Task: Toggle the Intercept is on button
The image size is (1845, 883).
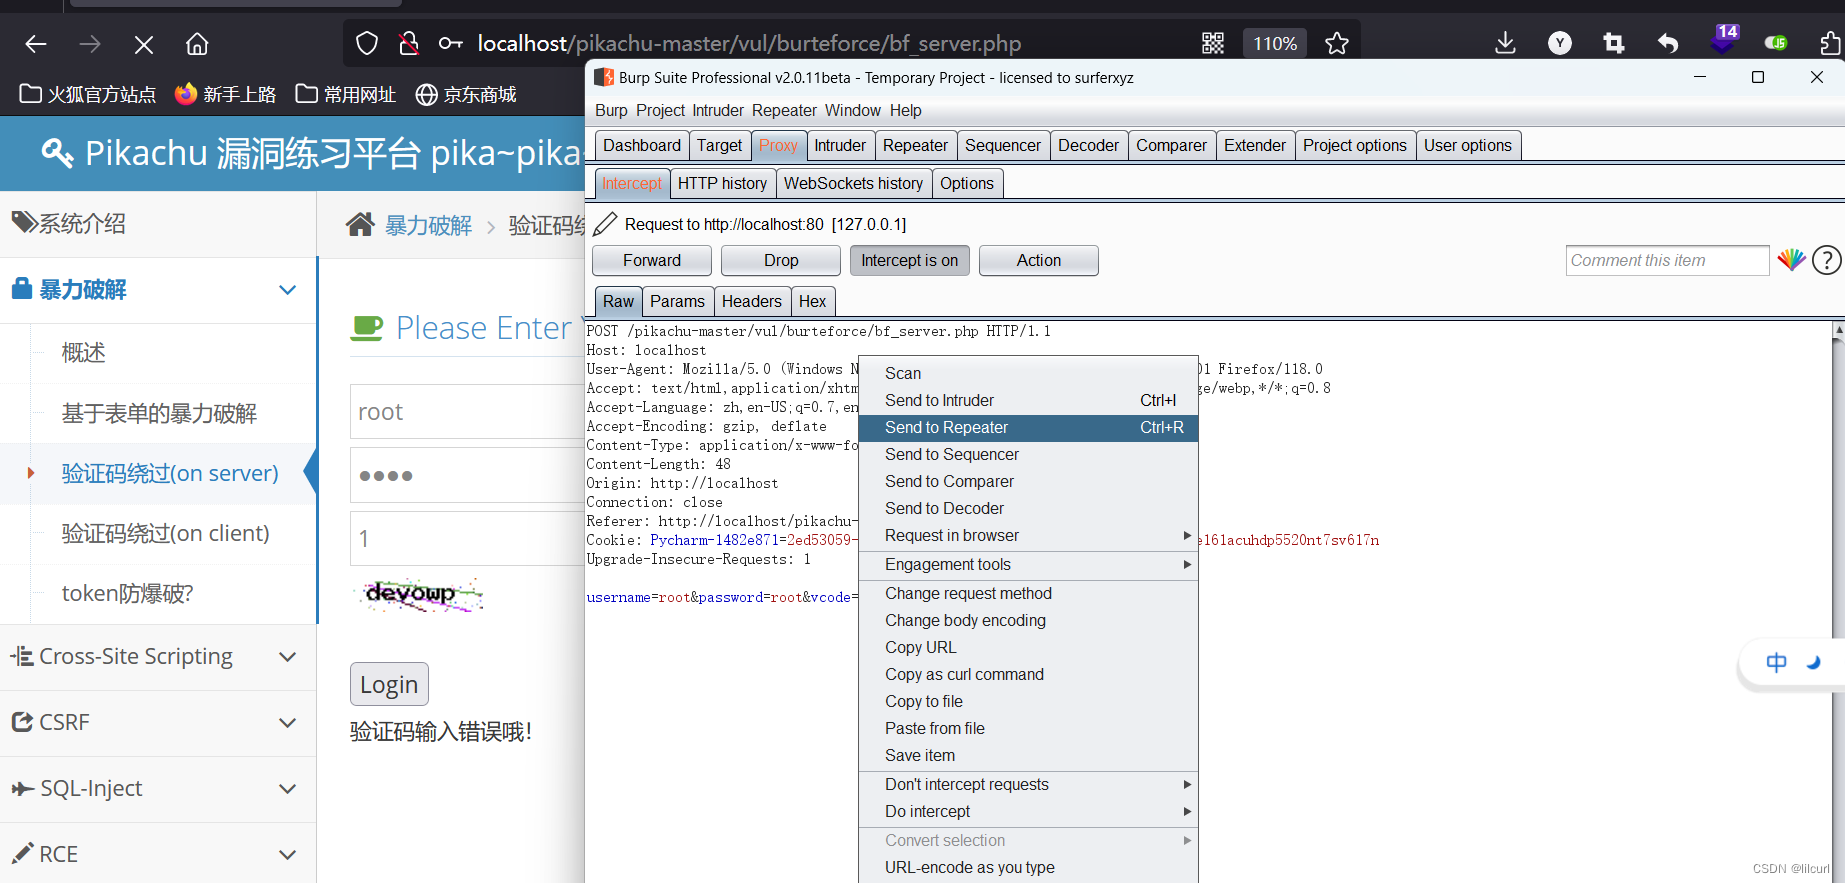Action: pos(909,260)
